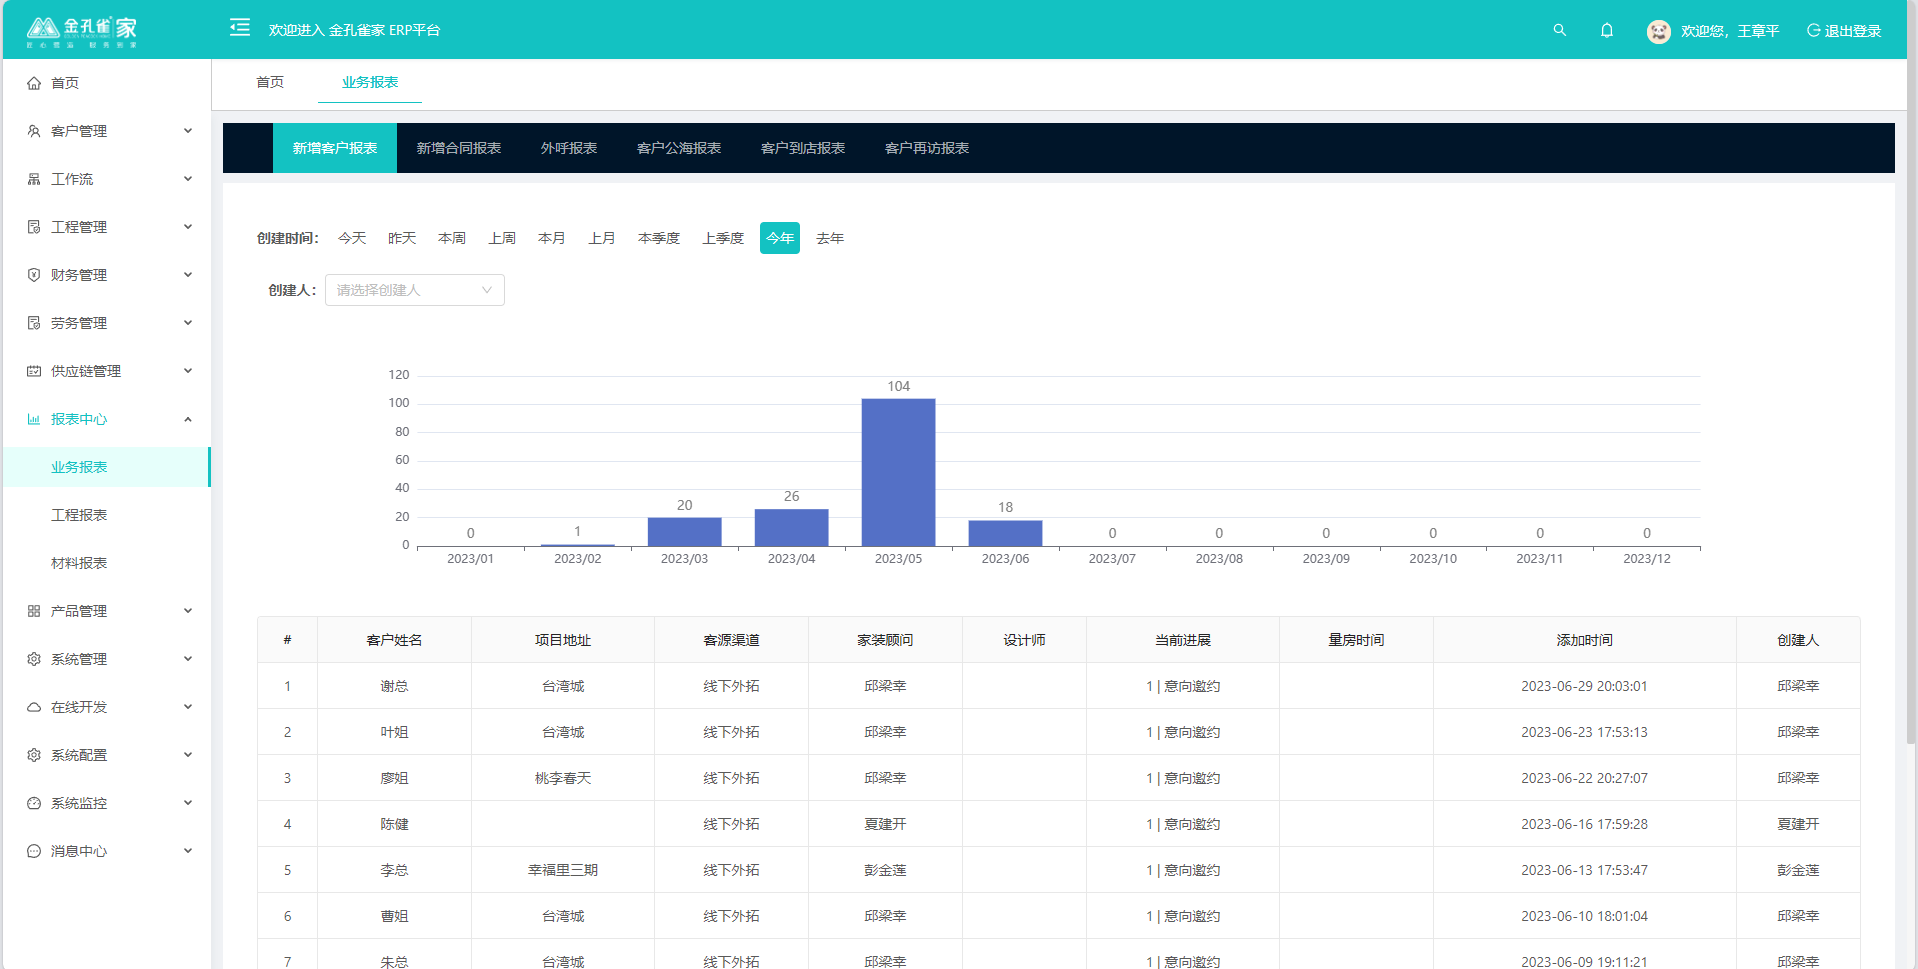
Task: Click the 2023/04 bar showing 26
Action: (791, 527)
